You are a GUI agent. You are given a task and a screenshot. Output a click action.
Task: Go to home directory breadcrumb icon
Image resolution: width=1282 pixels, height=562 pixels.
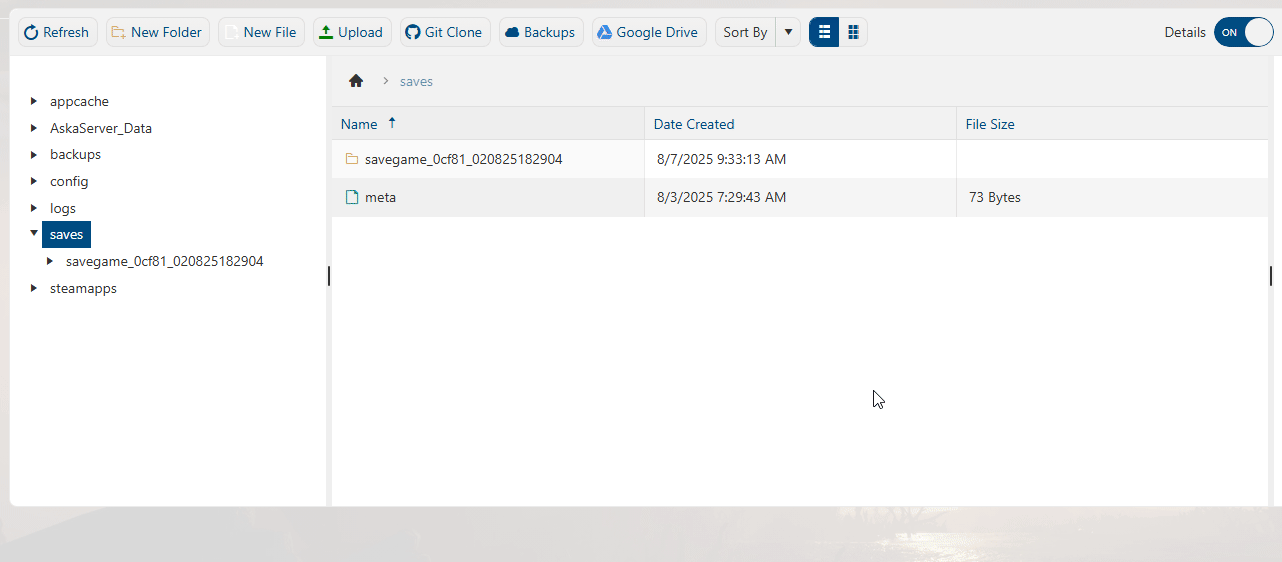[x=356, y=81]
